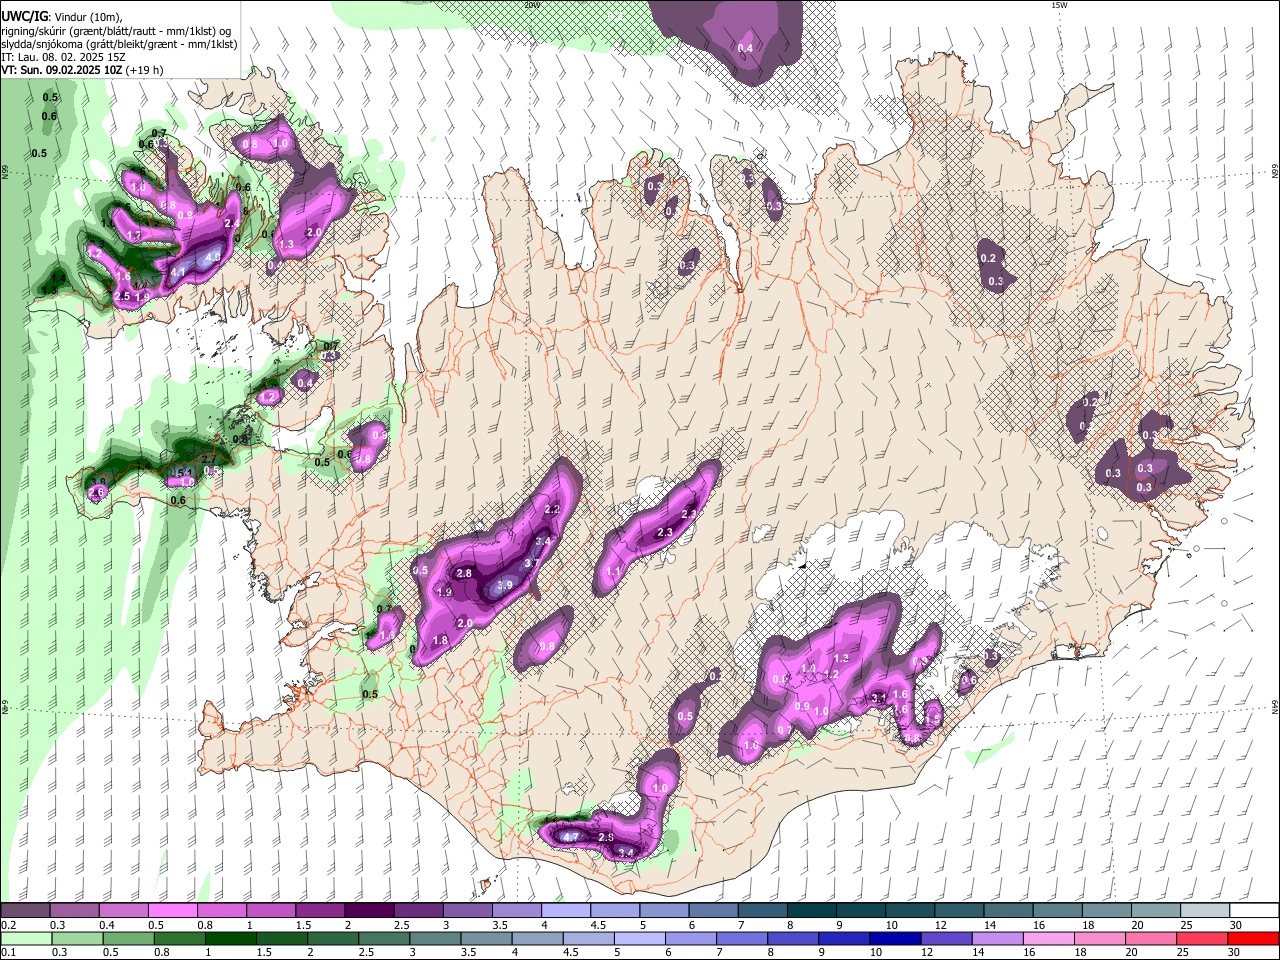Click the 3.9 precipitation value in west Iceland
The height and width of the screenshot is (960, 1280).
505,585
